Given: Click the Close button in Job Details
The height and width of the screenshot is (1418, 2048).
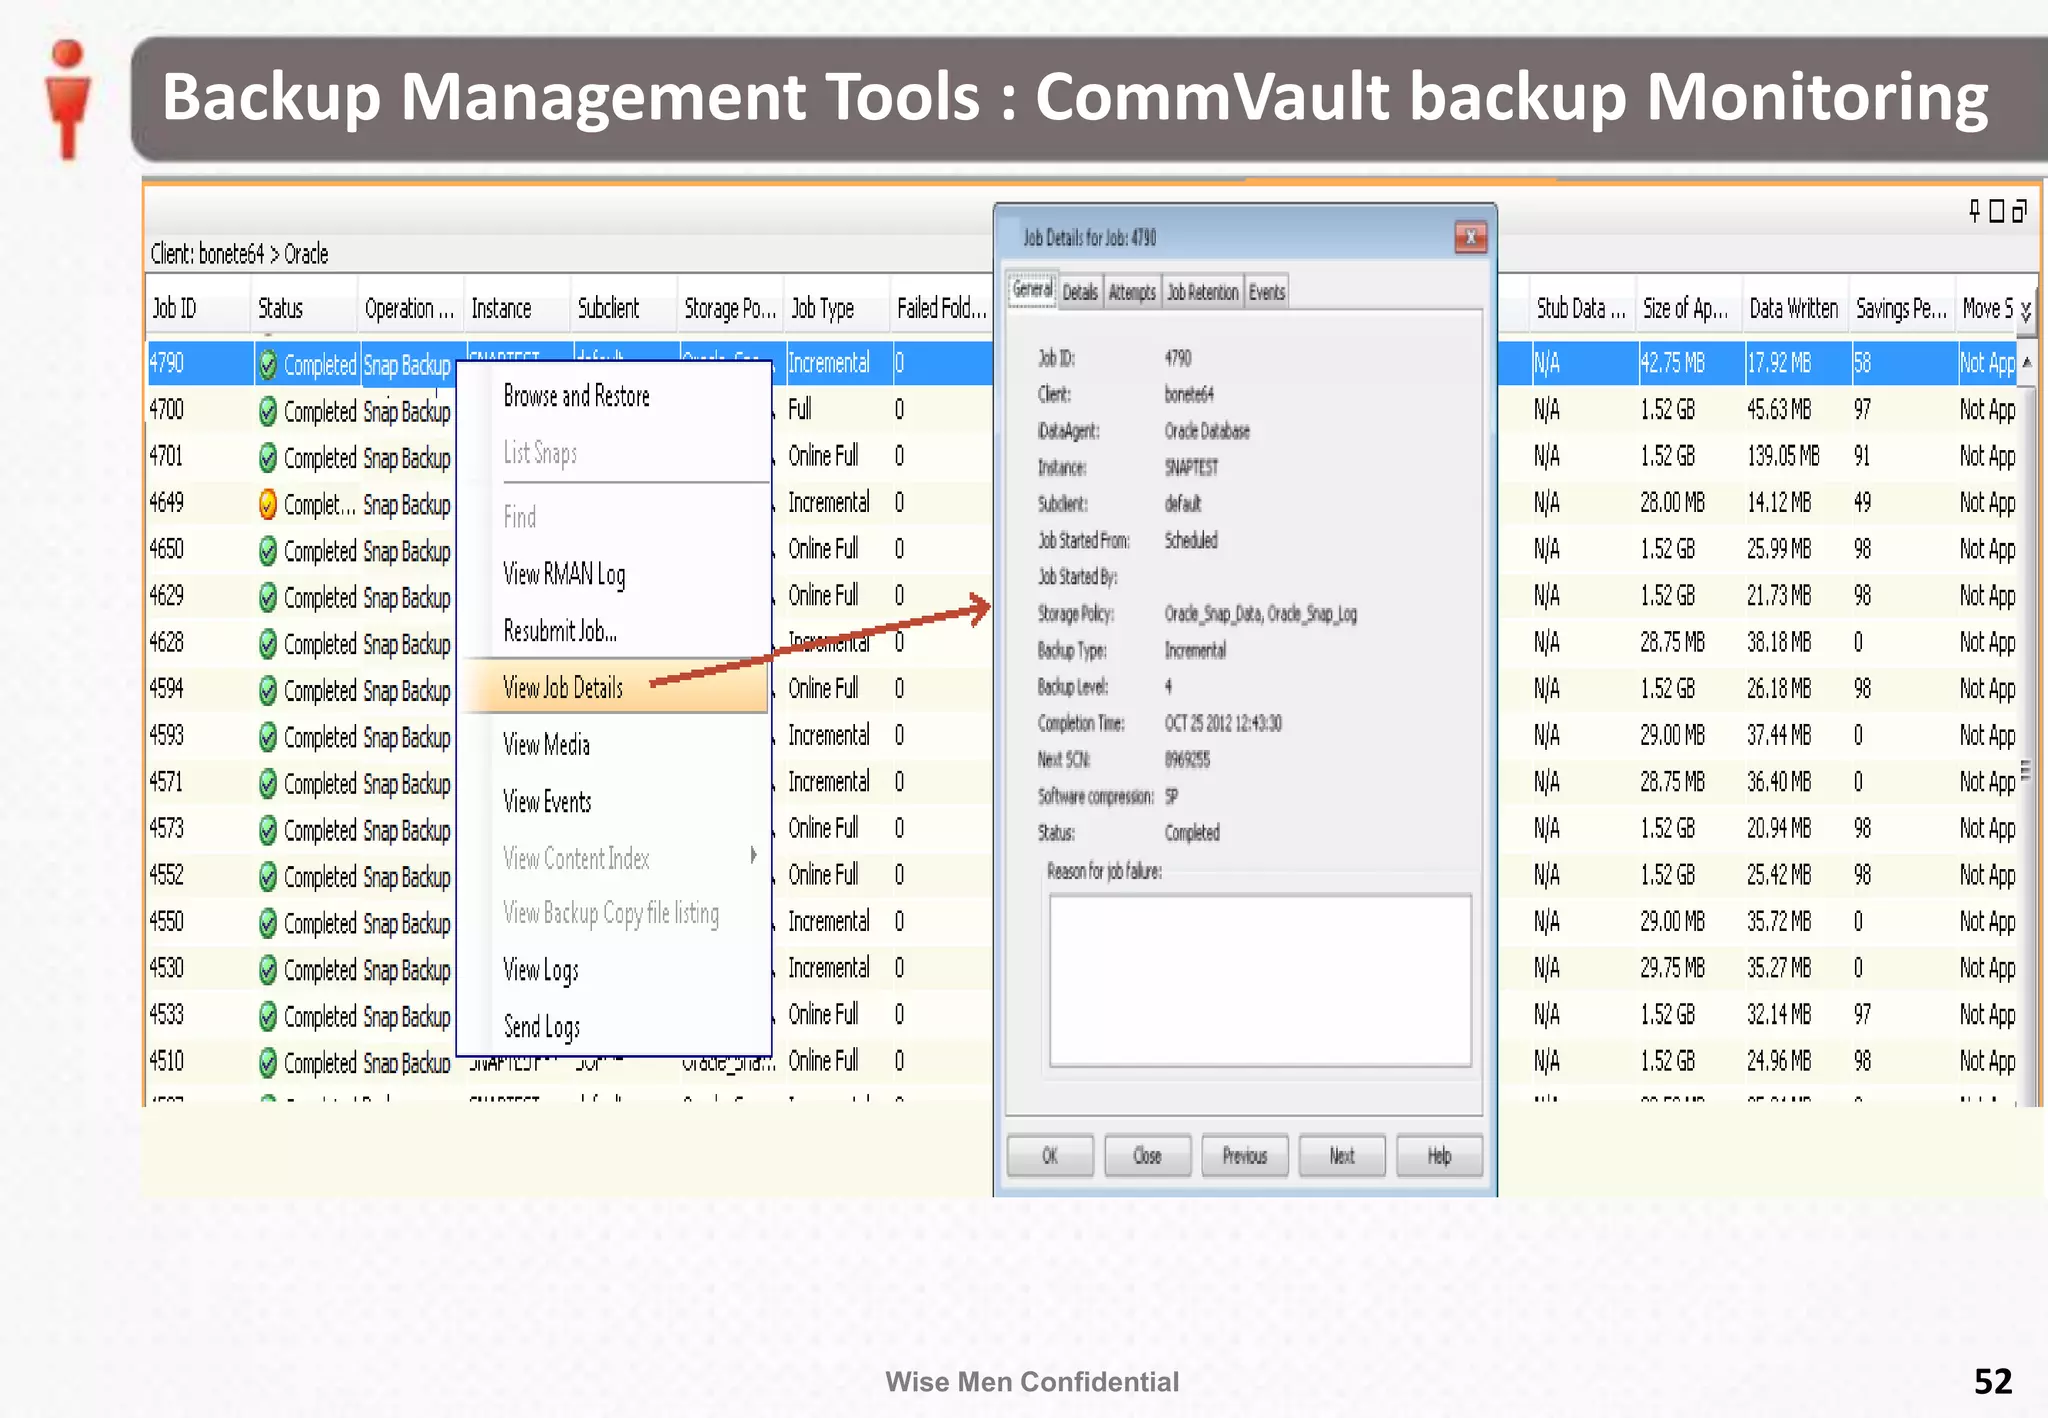Looking at the screenshot, I should point(1147,1156).
